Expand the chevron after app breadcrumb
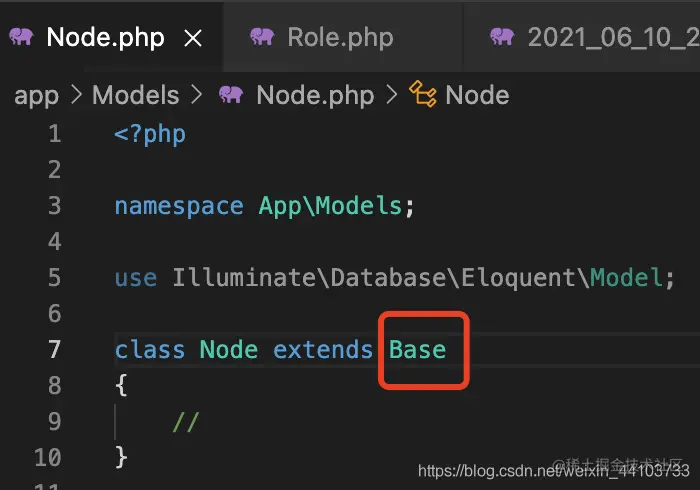The image size is (700, 490). 77,95
